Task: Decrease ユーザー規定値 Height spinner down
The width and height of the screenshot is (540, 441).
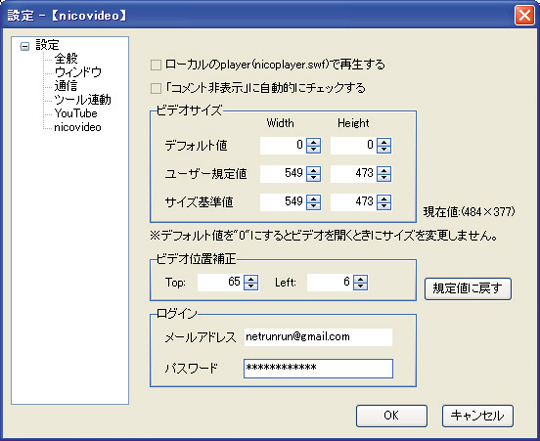Action: point(384,178)
